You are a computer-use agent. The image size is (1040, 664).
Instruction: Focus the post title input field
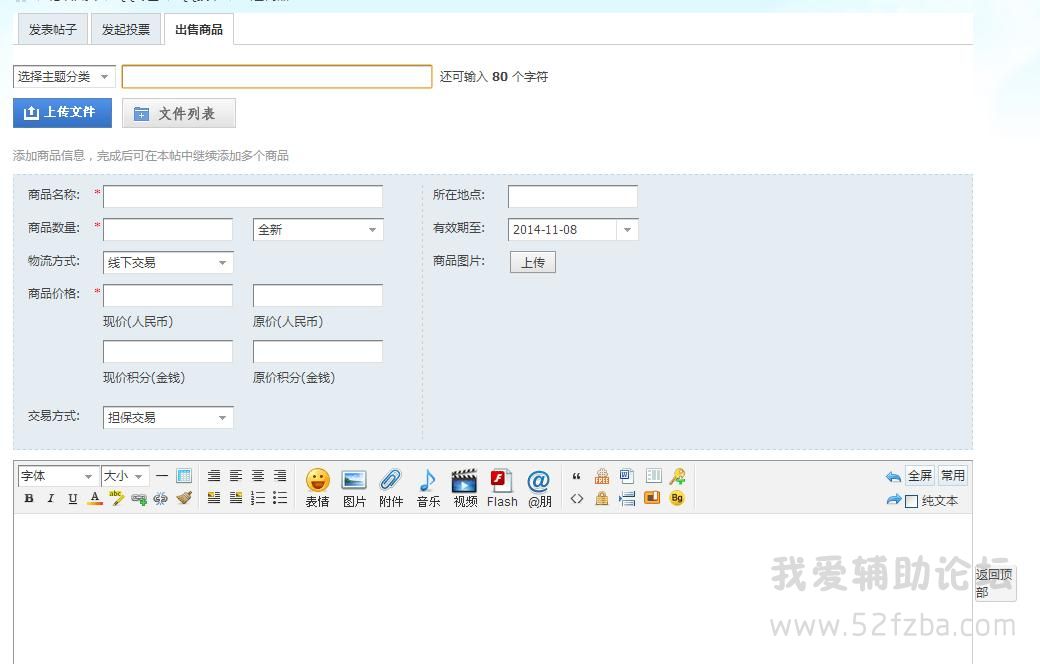277,76
